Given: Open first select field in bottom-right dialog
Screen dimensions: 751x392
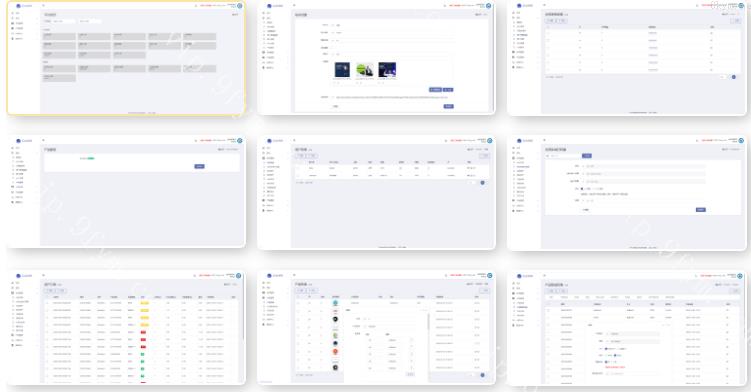Looking at the screenshot, I should [x=633, y=334].
